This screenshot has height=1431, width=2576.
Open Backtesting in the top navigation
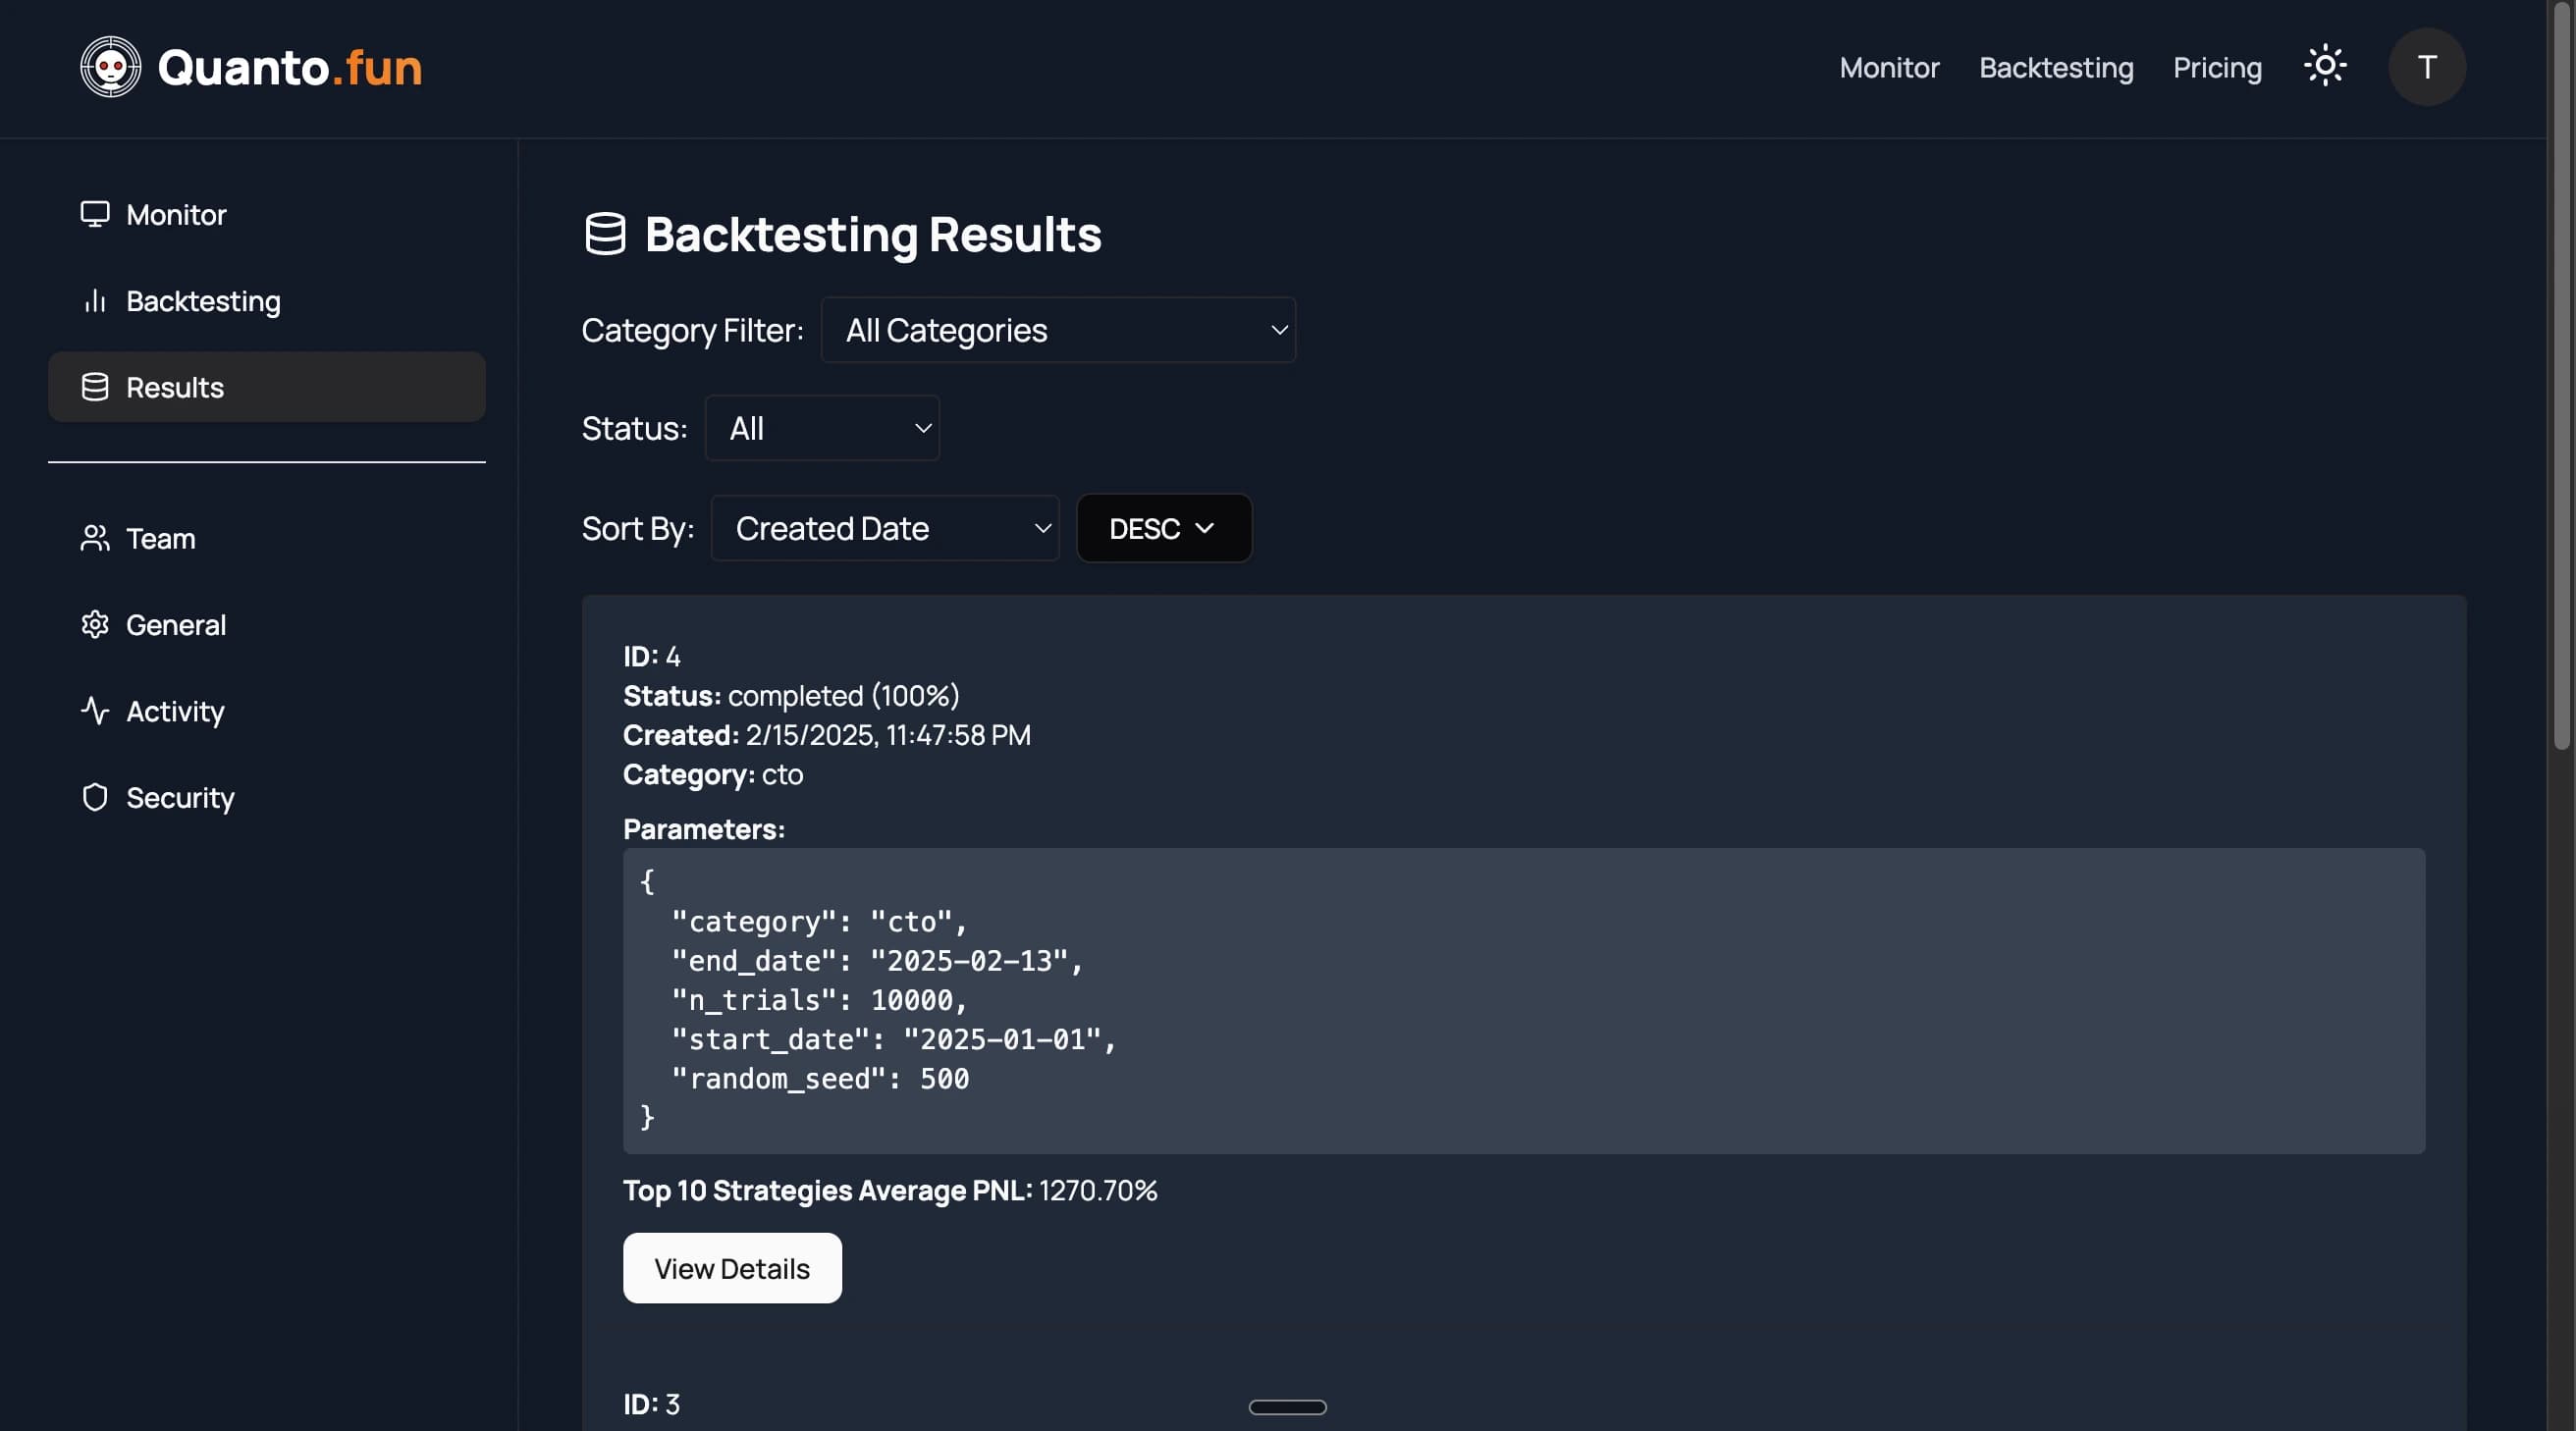[x=2056, y=67]
